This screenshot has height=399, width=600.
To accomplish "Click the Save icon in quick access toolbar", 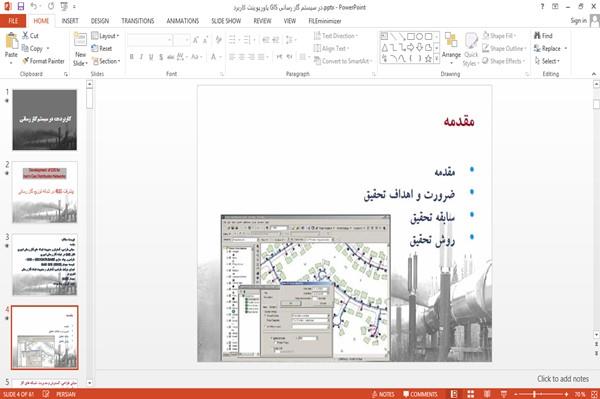I will (x=21, y=7).
